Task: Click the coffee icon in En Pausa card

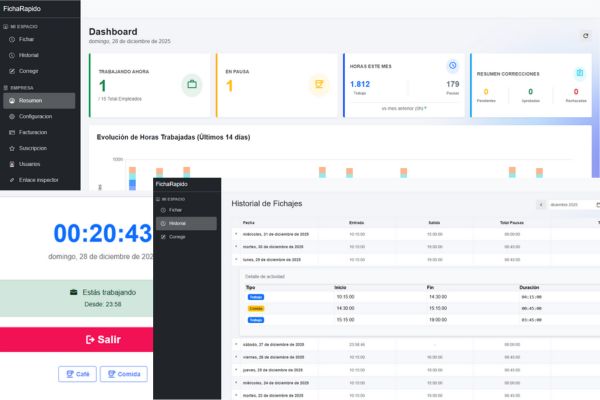Action: pyautogui.click(x=318, y=85)
